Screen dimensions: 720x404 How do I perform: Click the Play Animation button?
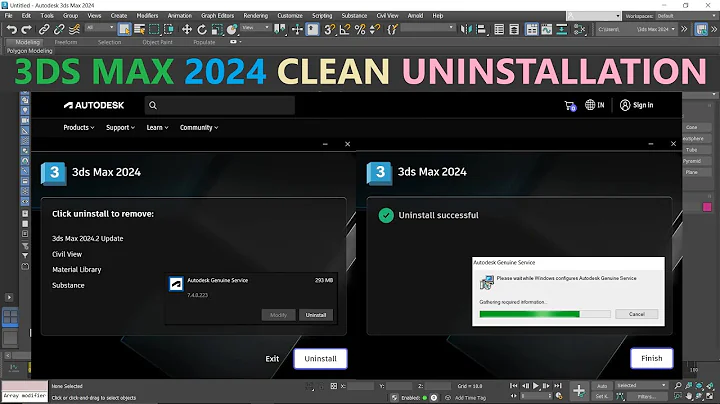coord(535,386)
